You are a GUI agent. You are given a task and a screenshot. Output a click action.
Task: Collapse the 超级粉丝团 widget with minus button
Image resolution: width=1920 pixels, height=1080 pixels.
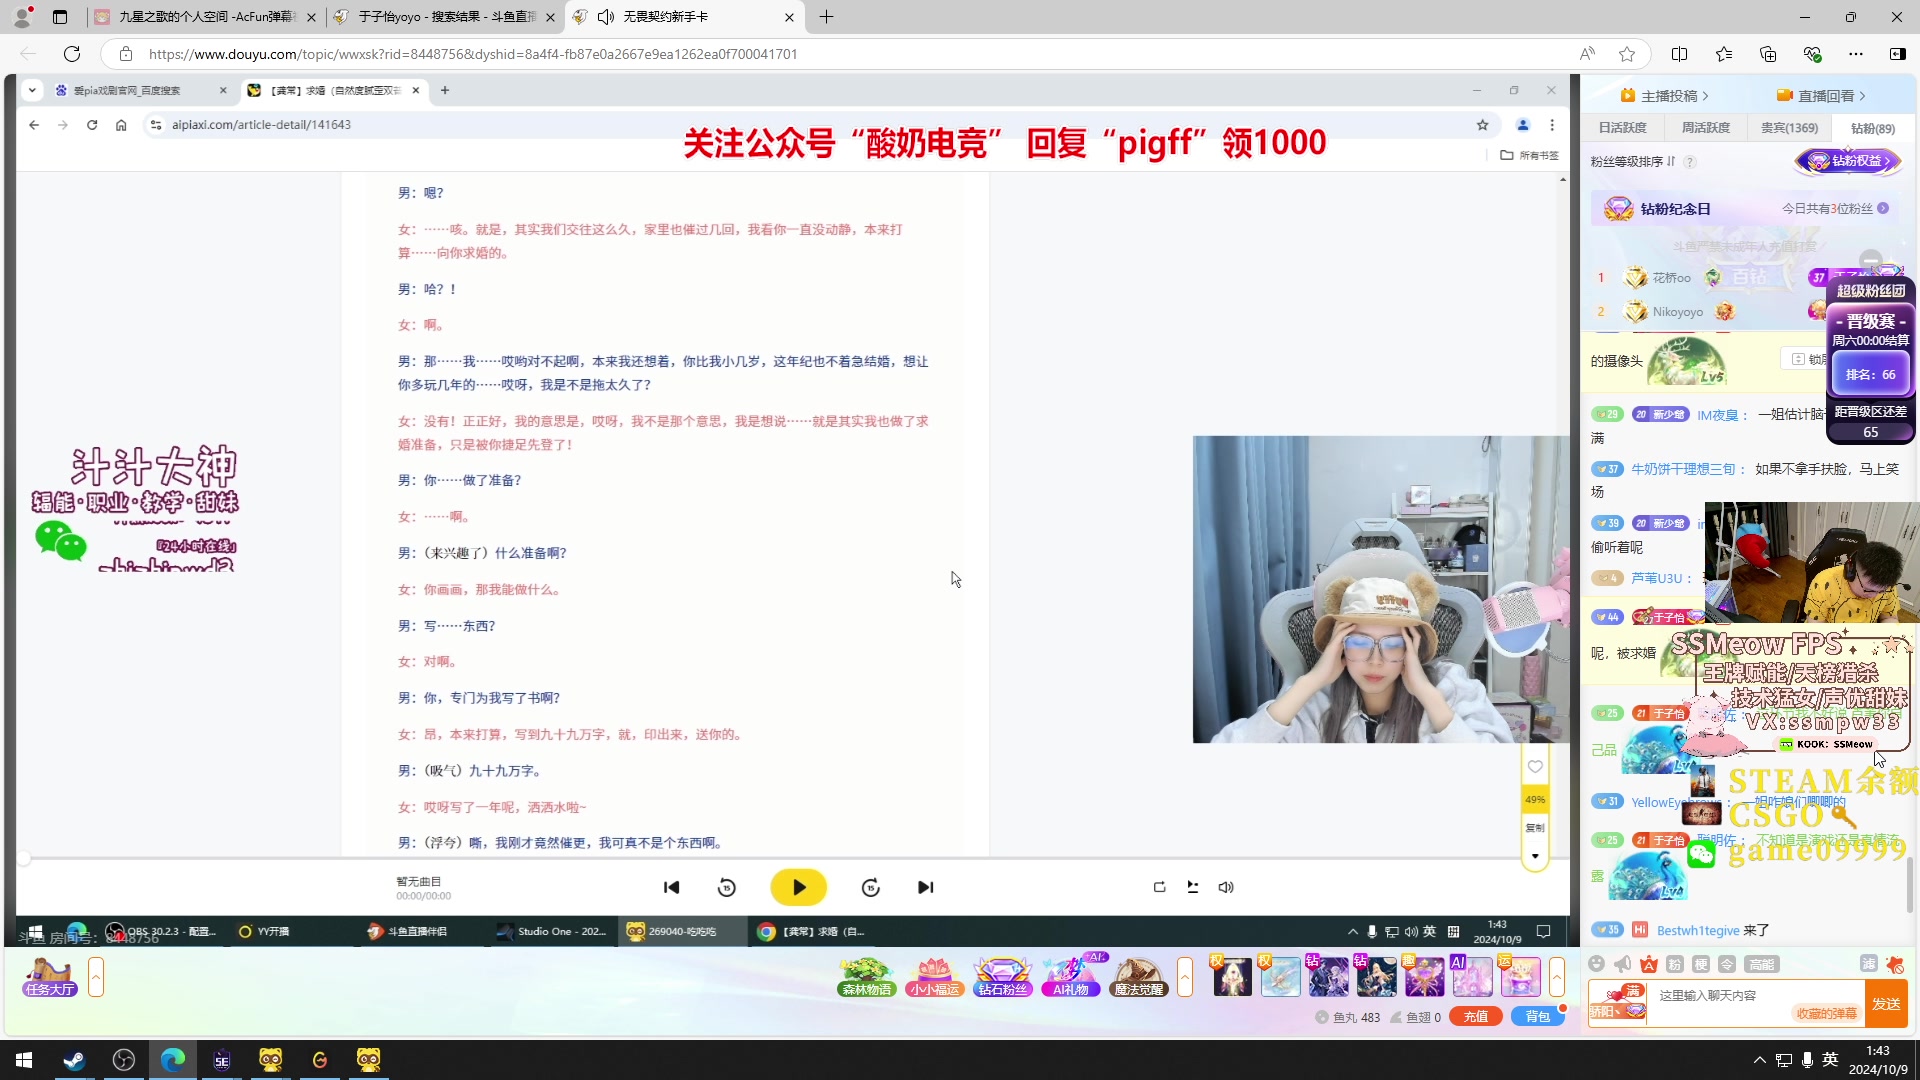(1871, 260)
